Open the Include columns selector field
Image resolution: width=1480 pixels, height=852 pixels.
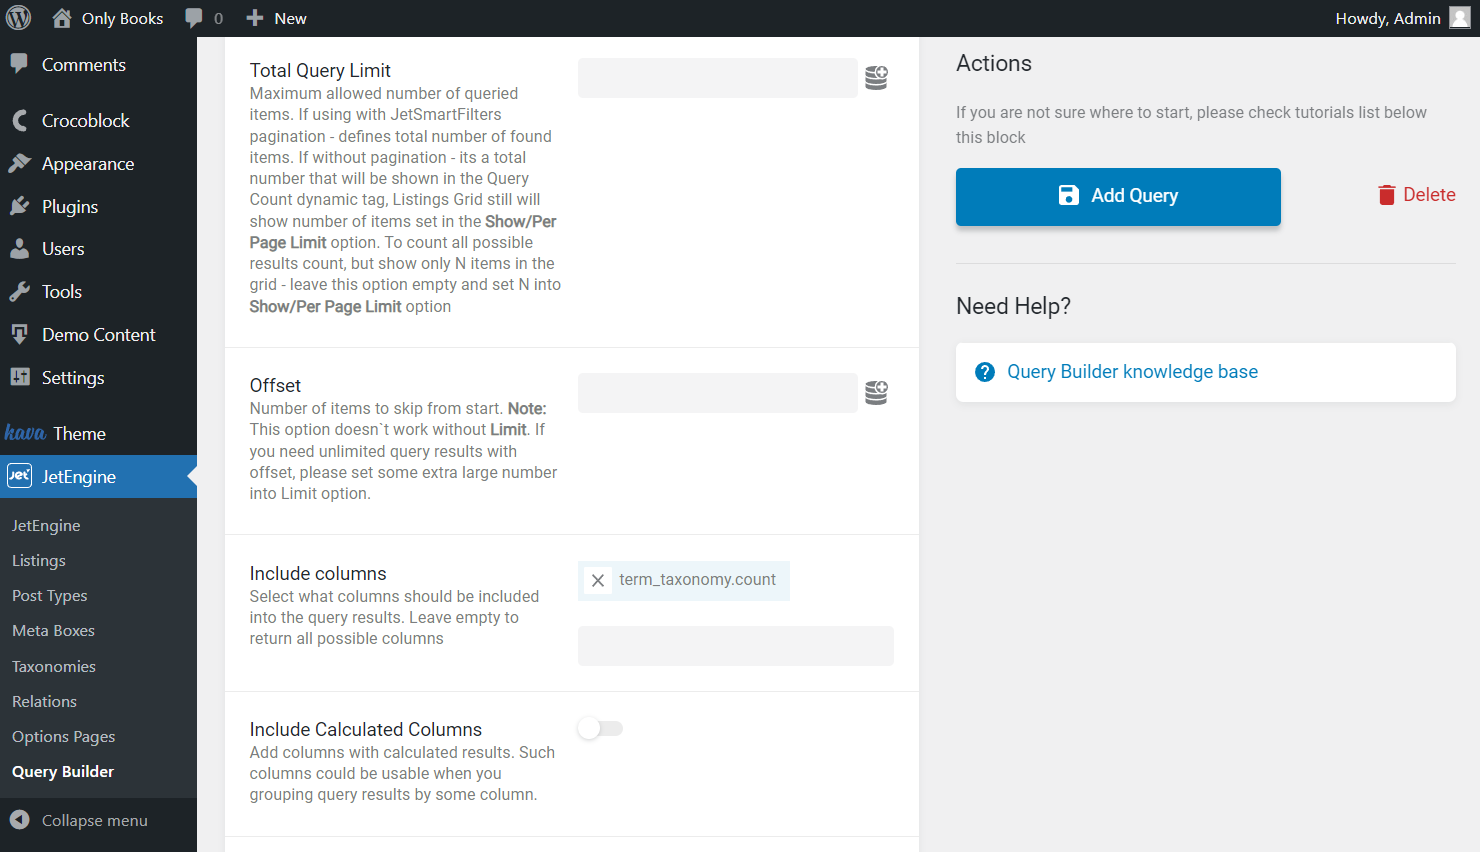736,646
